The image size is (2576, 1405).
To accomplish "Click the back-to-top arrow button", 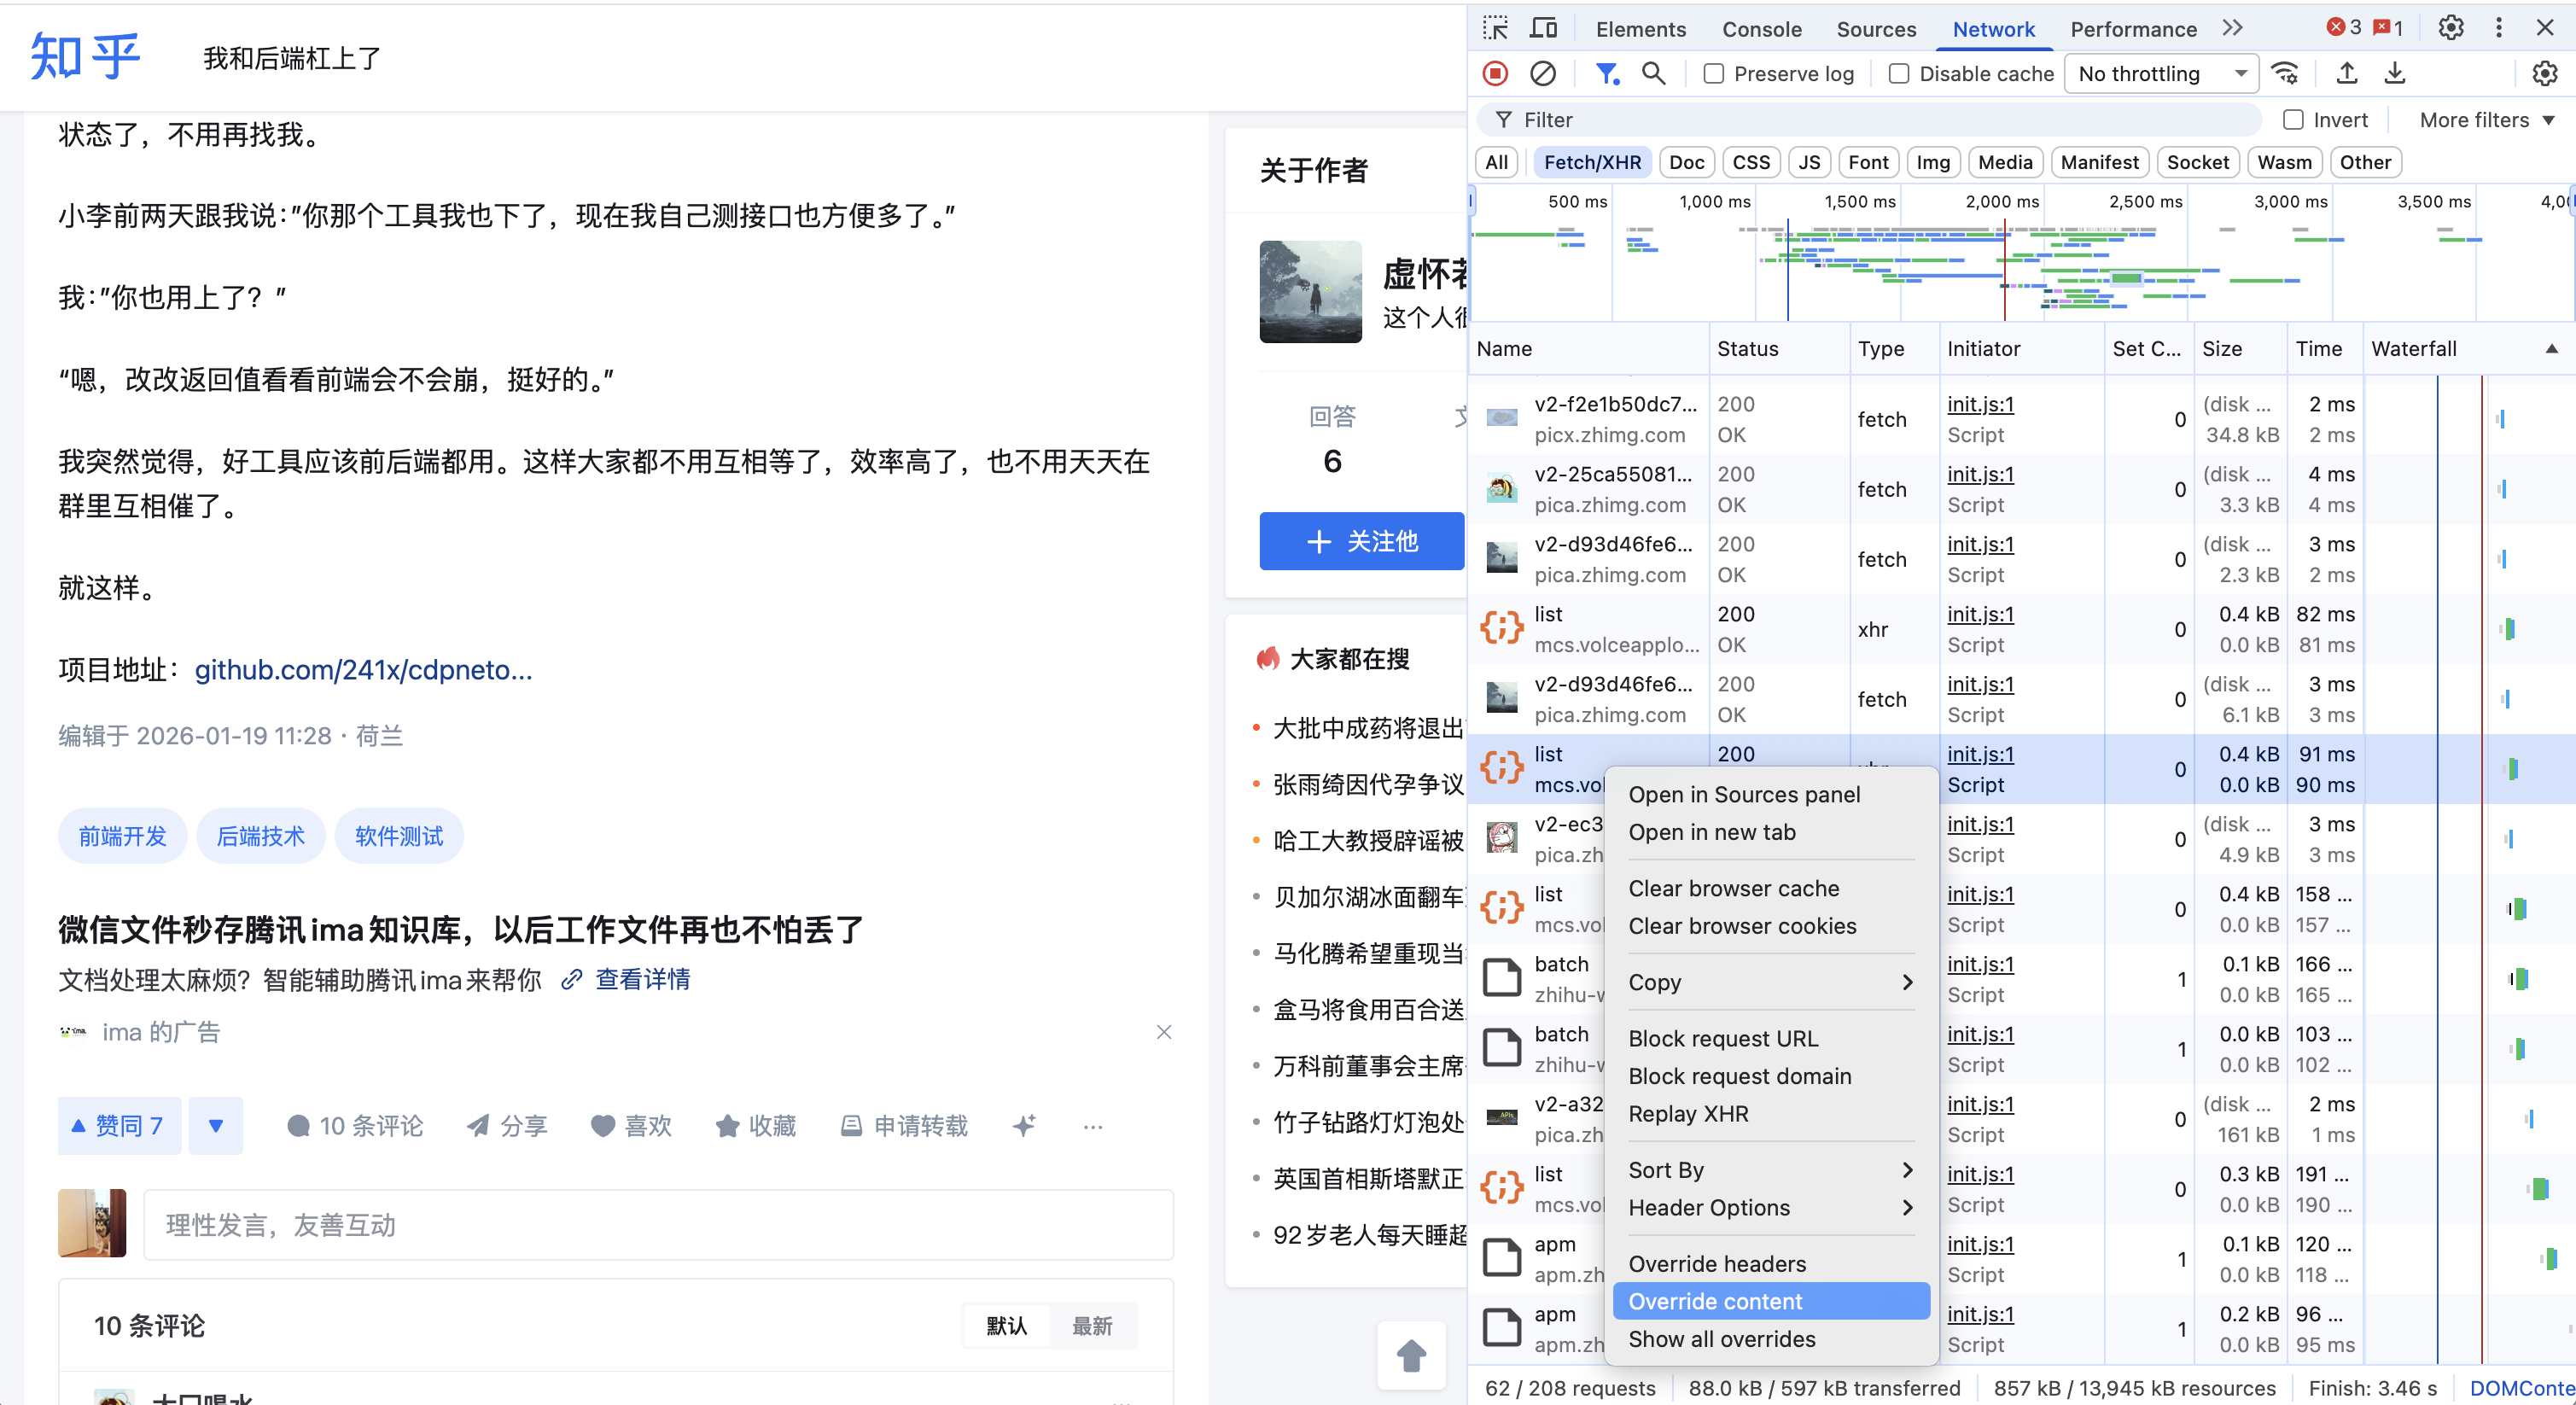I will coord(1411,1355).
